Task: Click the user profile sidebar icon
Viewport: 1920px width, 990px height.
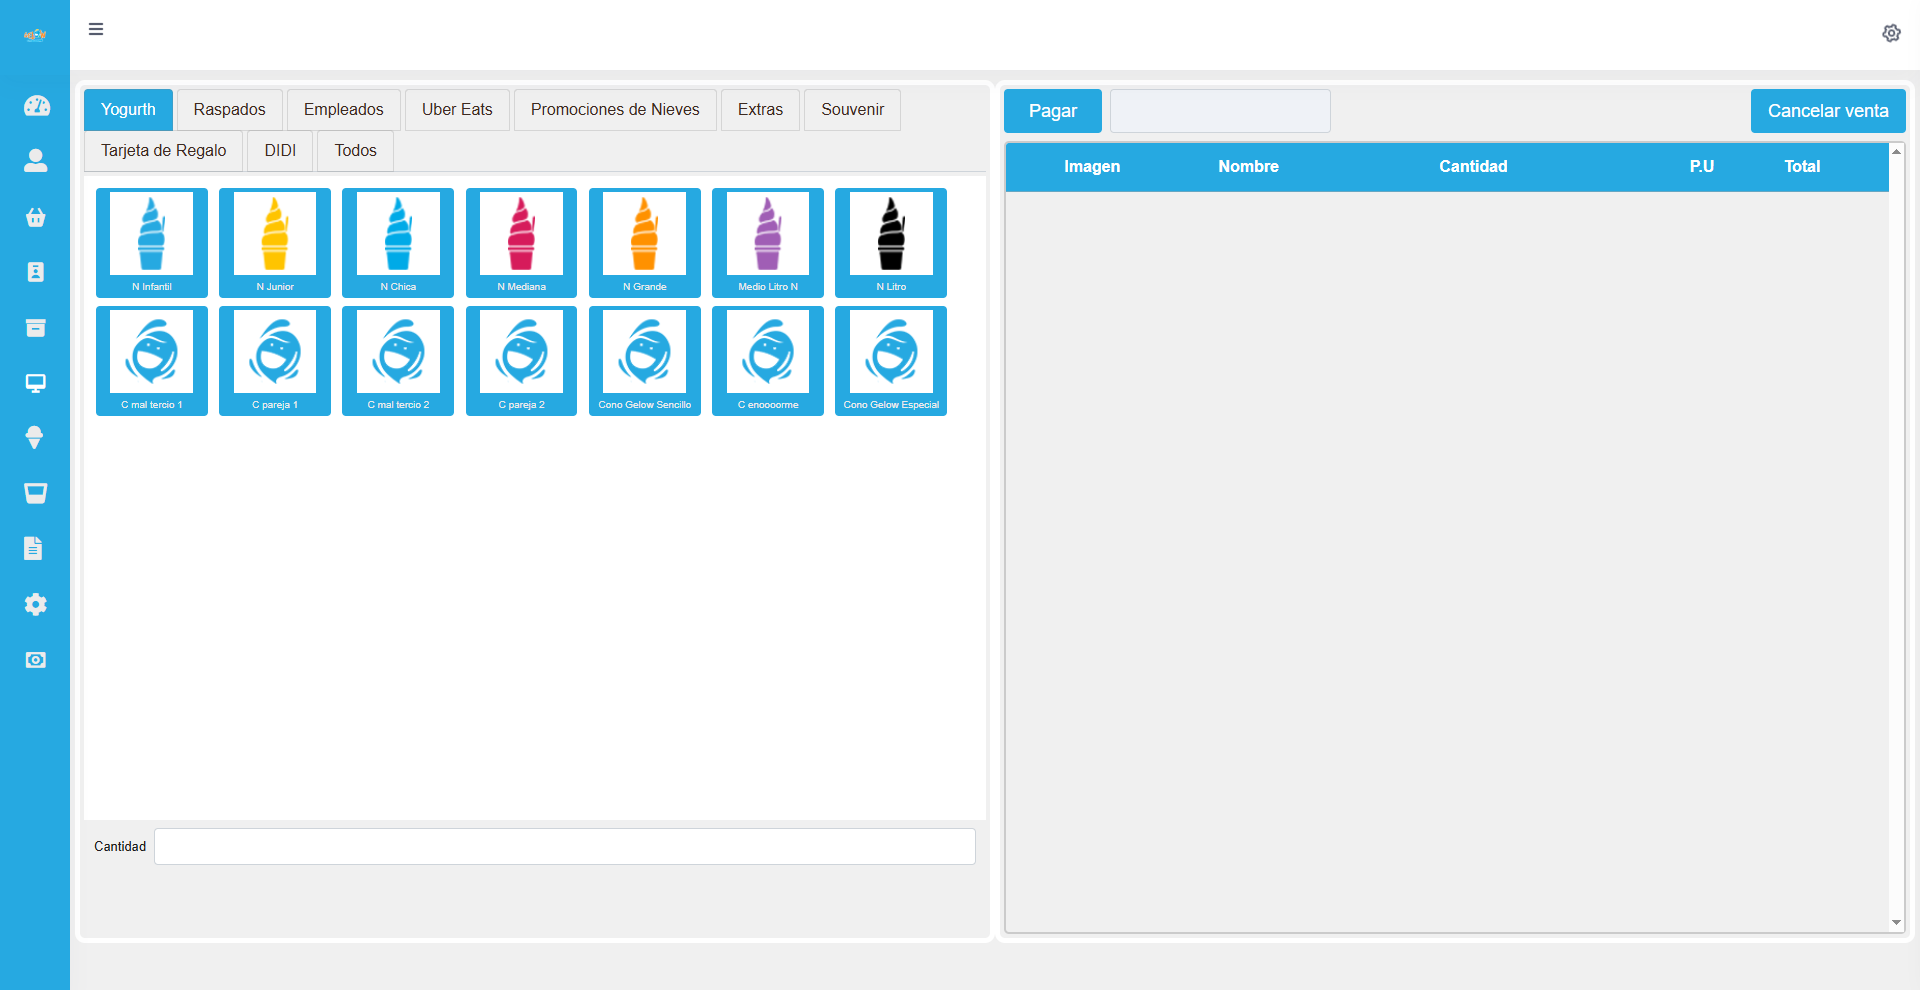Action: click(36, 161)
